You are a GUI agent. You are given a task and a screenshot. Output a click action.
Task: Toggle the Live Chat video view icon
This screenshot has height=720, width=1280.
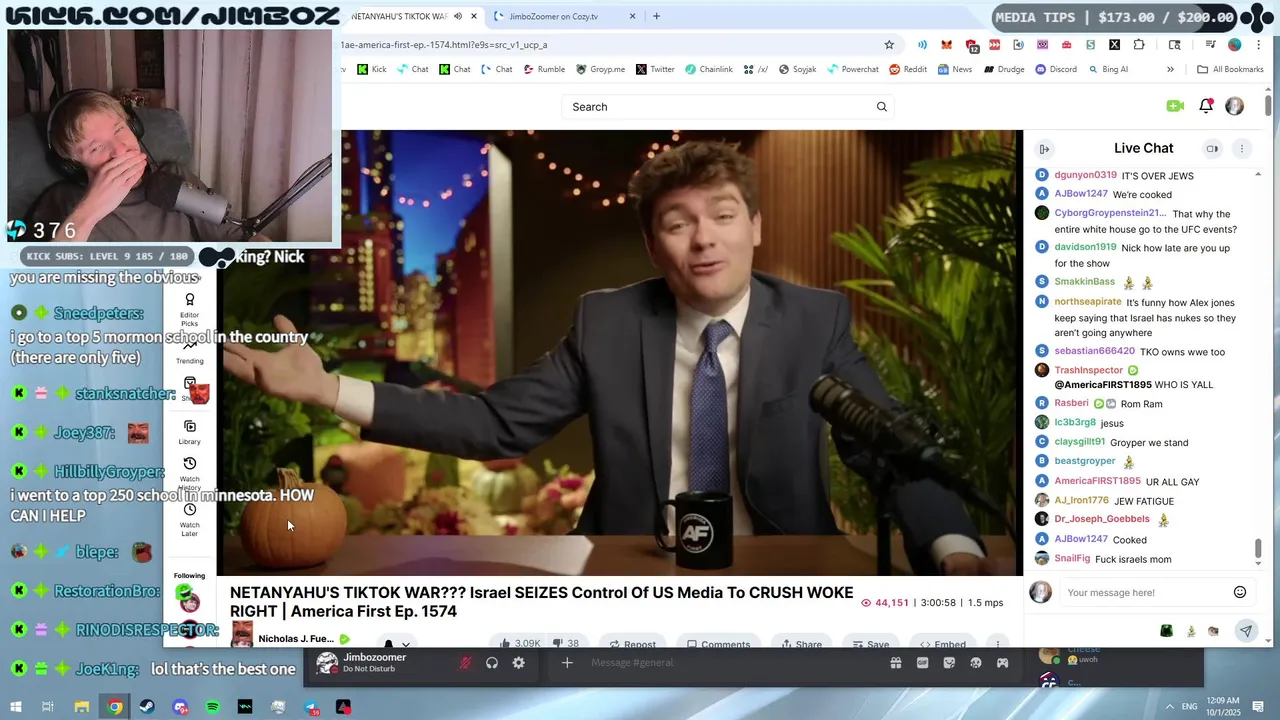[1212, 149]
